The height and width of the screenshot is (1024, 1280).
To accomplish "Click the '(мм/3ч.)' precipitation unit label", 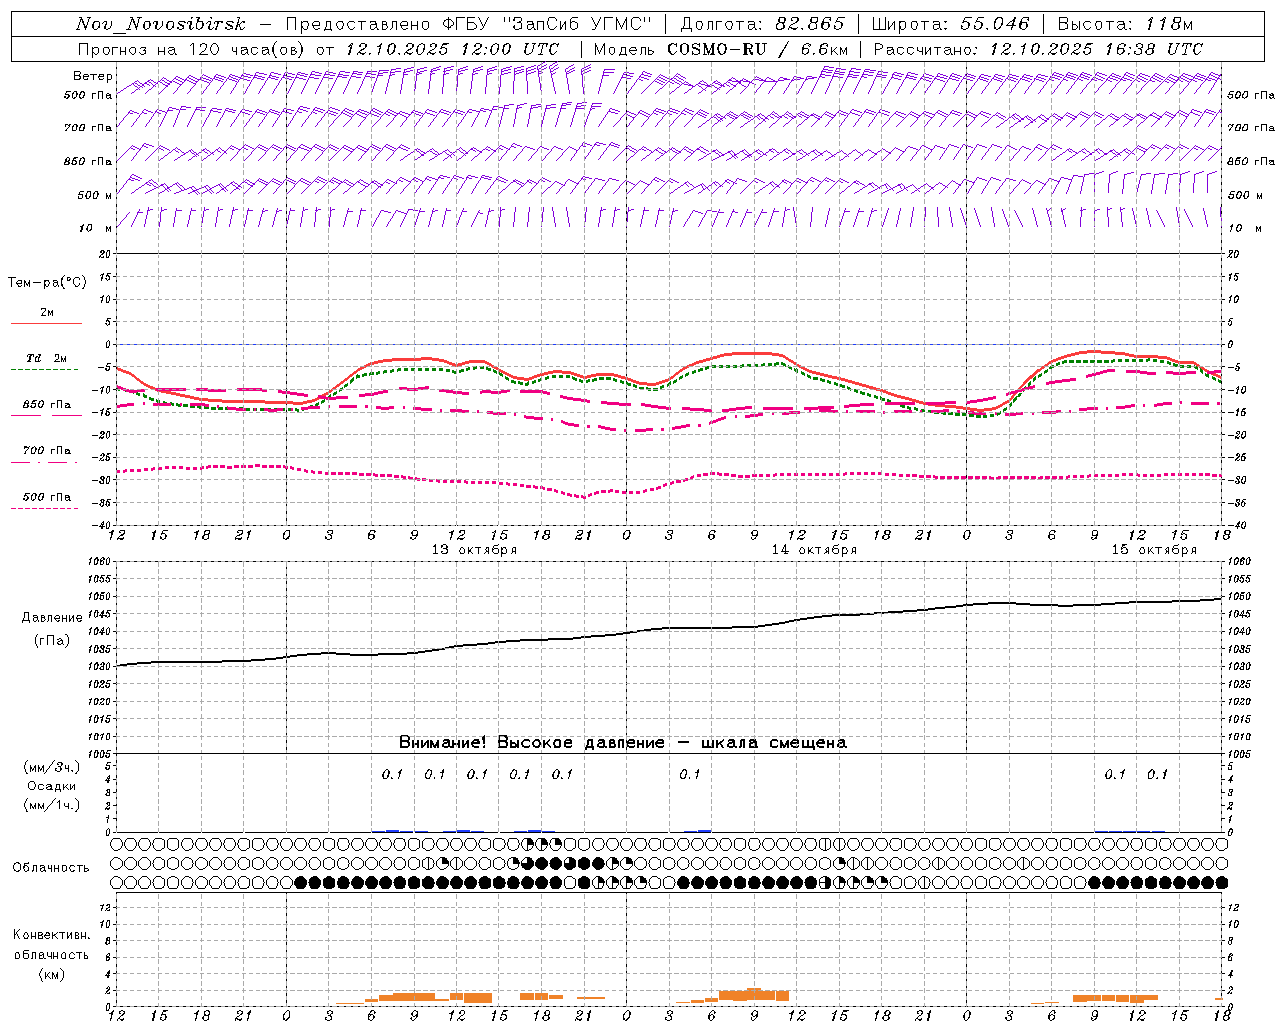I will tap(52, 767).
